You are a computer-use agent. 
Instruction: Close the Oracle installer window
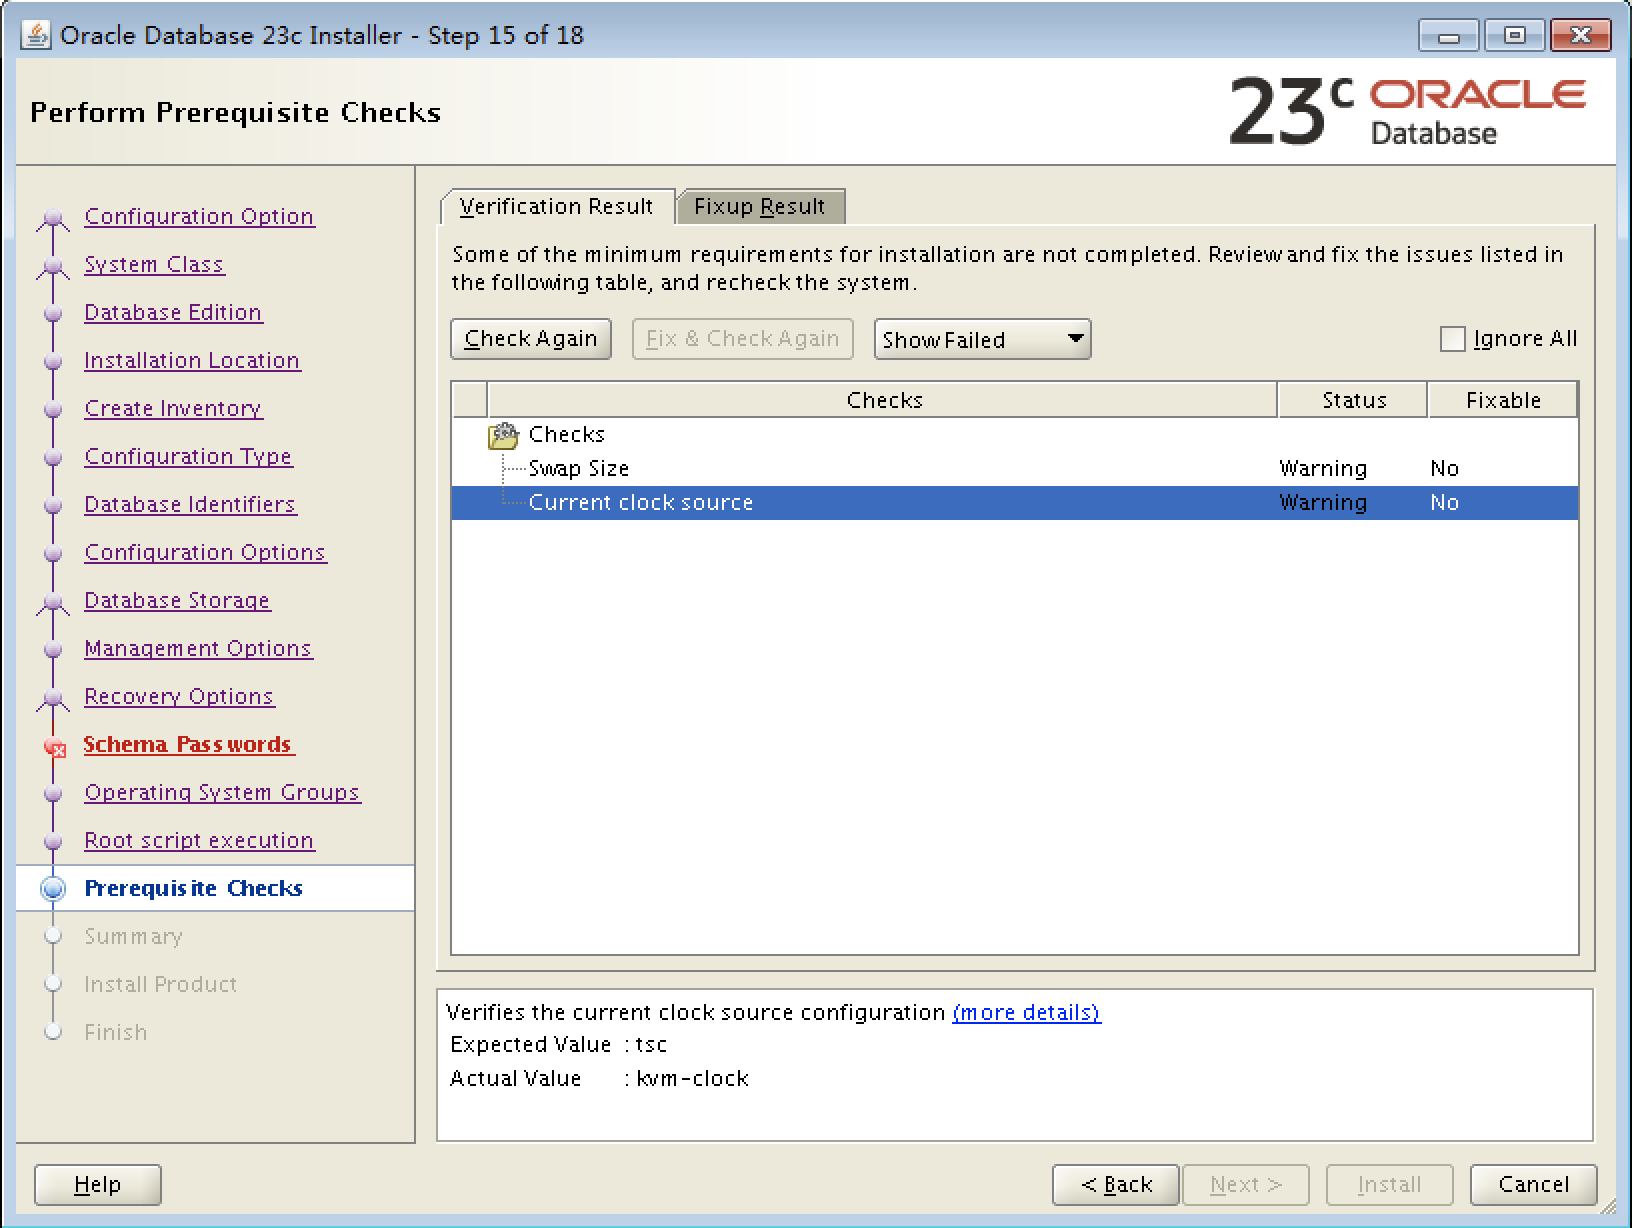pyautogui.click(x=1580, y=36)
